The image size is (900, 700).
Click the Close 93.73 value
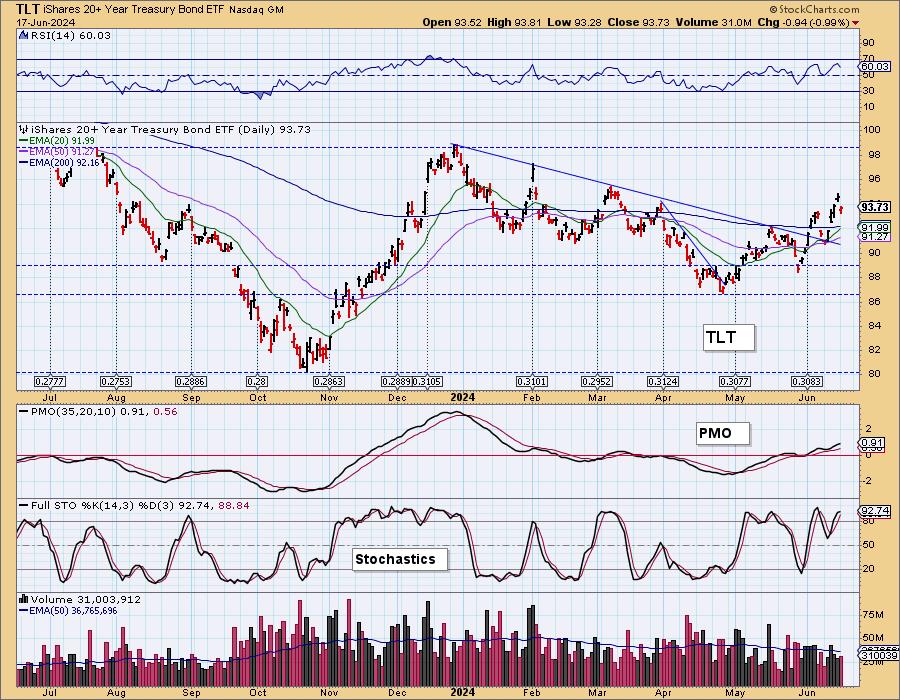click(637, 22)
